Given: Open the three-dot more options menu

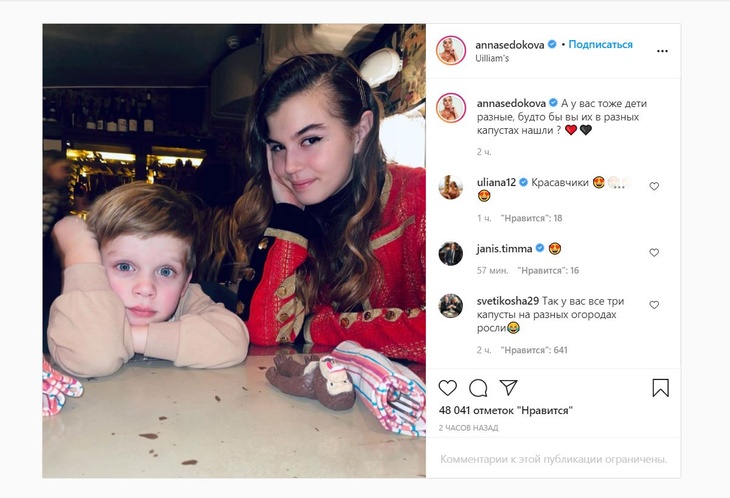Looking at the screenshot, I should pos(662,51).
